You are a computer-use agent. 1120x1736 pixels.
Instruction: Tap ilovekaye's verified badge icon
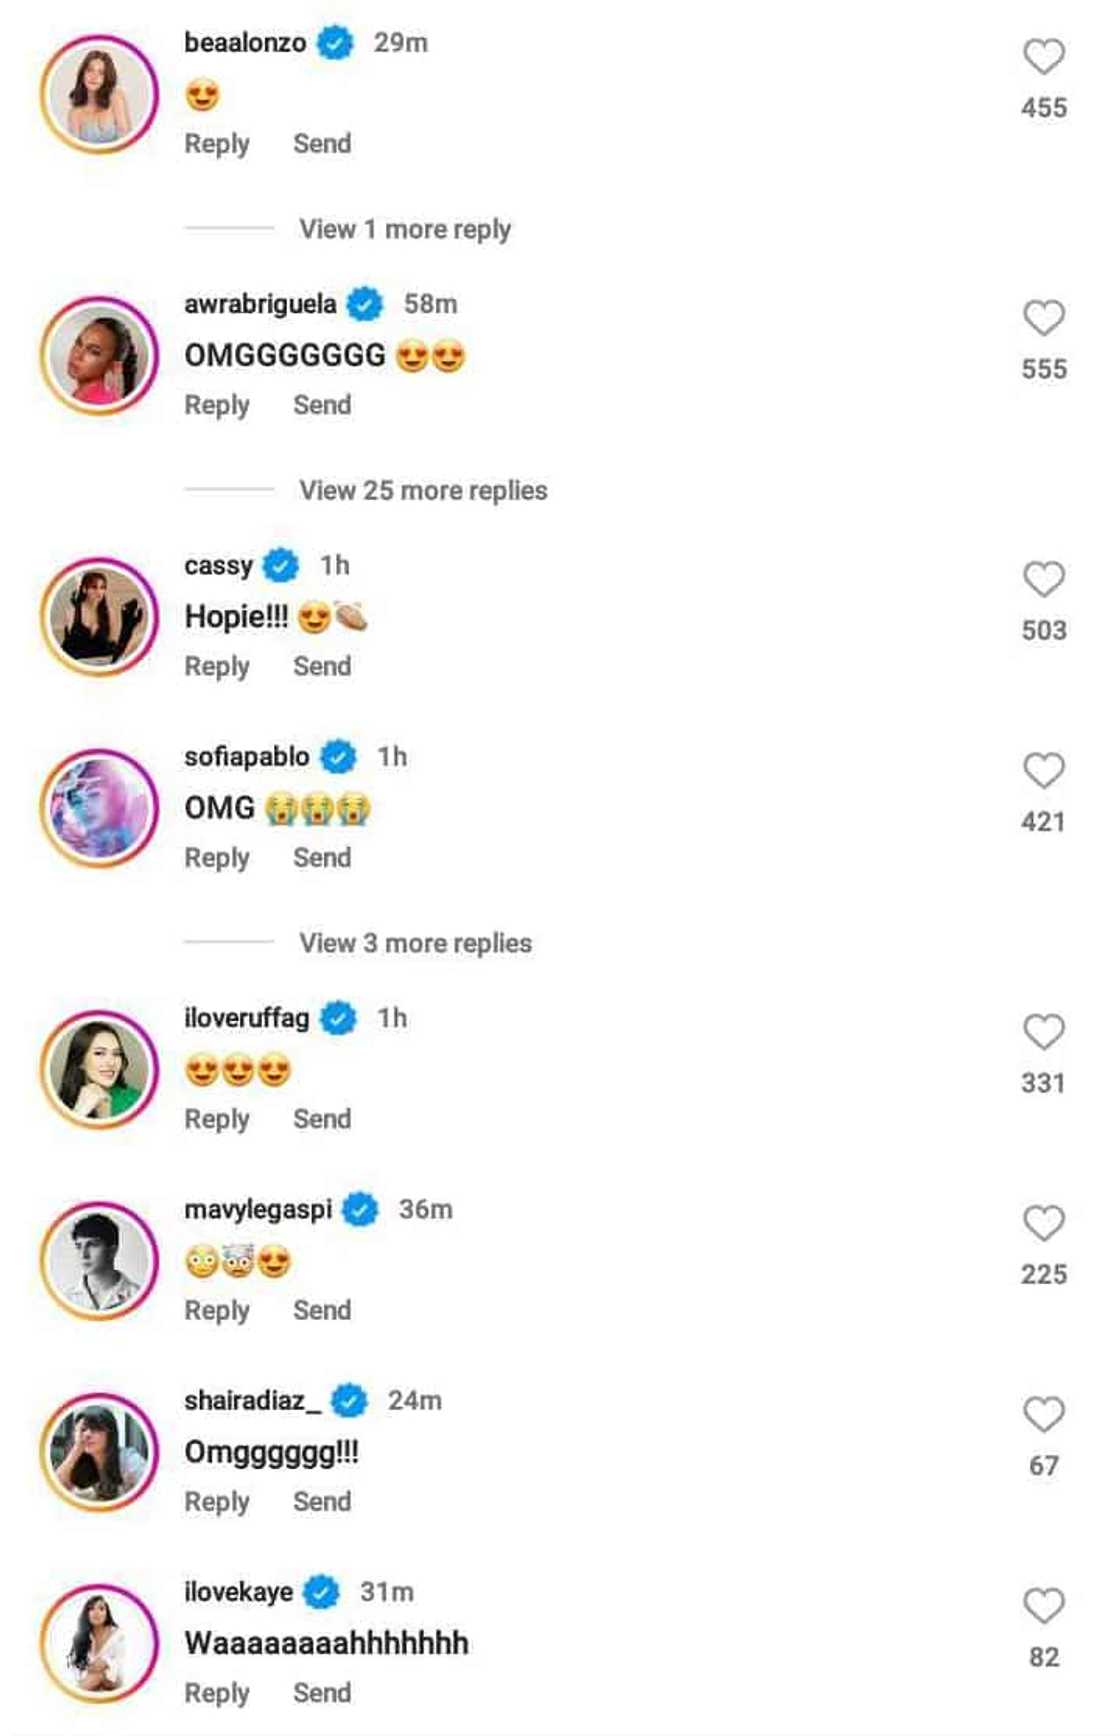pyautogui.click(x=322, y=1592)
